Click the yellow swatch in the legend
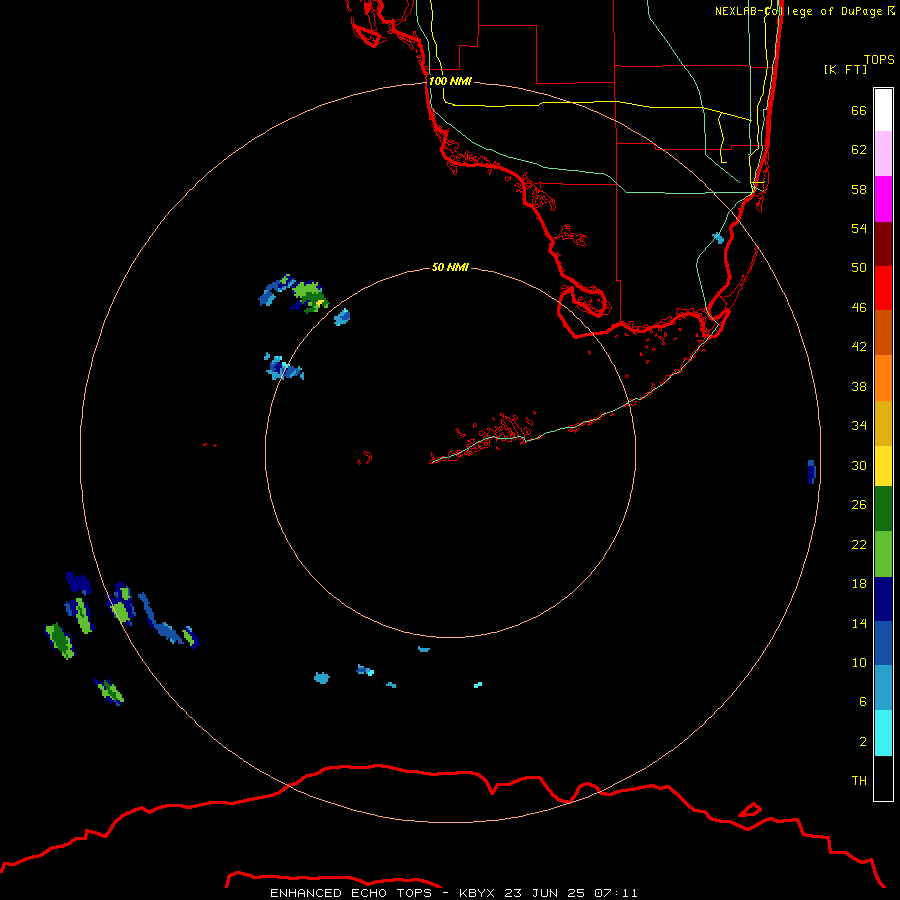 (883, 465)
